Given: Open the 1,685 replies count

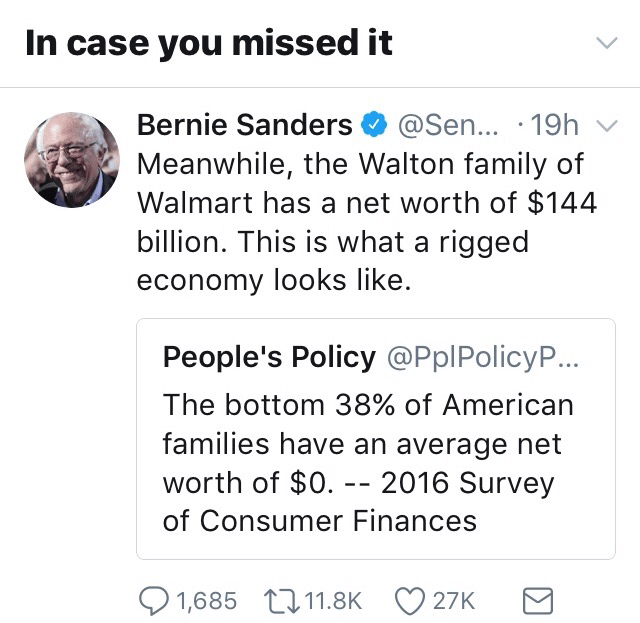Looking at the screenshot, I should pos(206,600).
